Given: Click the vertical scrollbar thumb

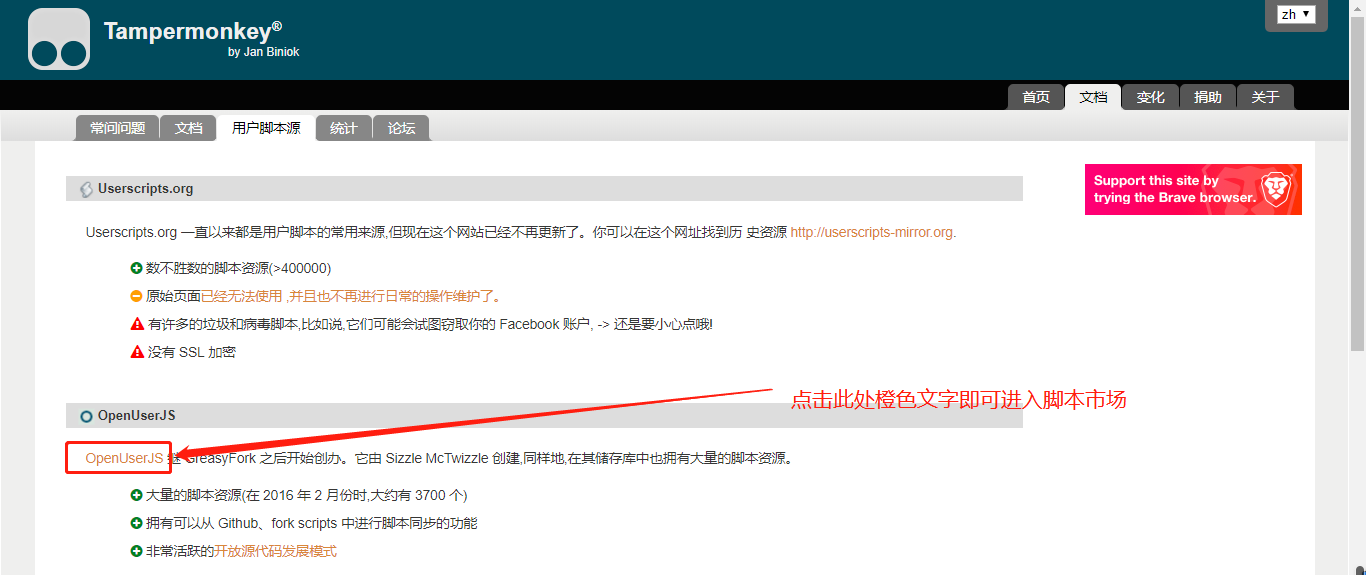Looking at the screenshot, I should point(1357,184).
